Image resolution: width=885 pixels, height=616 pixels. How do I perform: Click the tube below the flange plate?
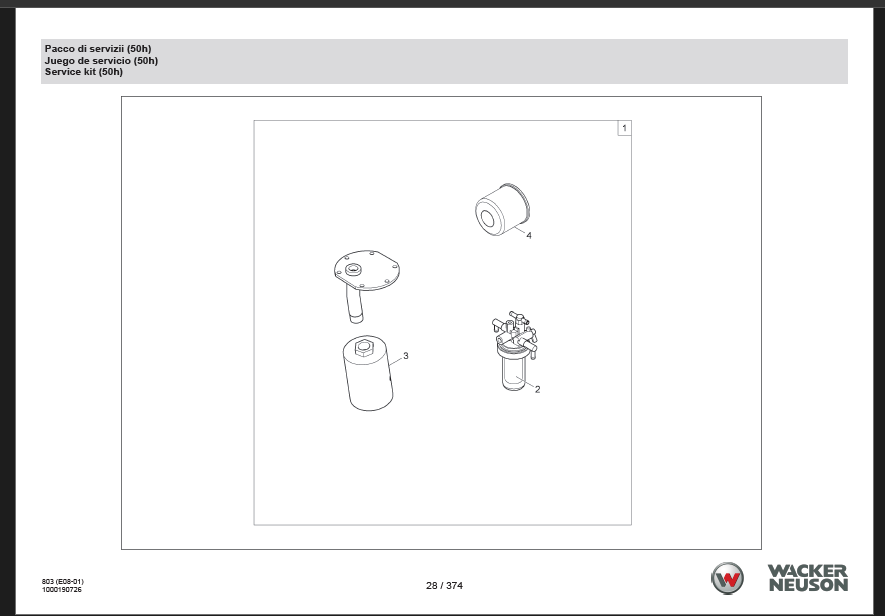click(352, 304)
